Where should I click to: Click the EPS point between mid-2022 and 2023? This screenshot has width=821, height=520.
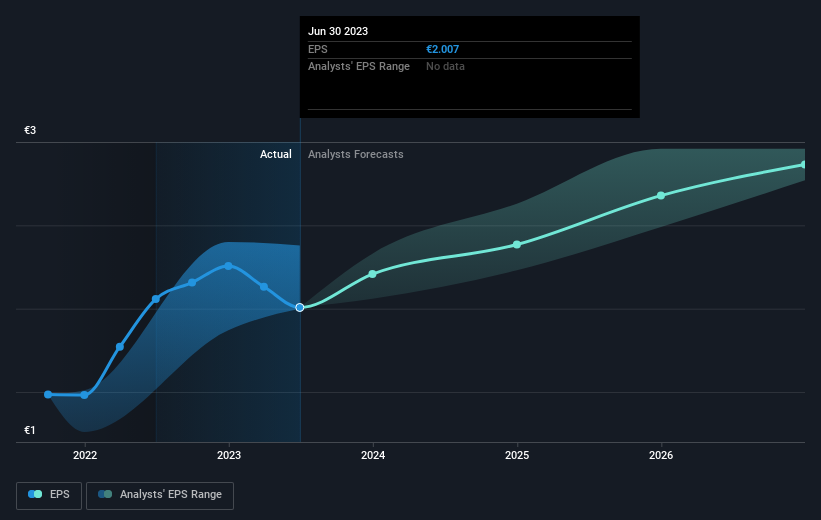[x=192, y=283]
